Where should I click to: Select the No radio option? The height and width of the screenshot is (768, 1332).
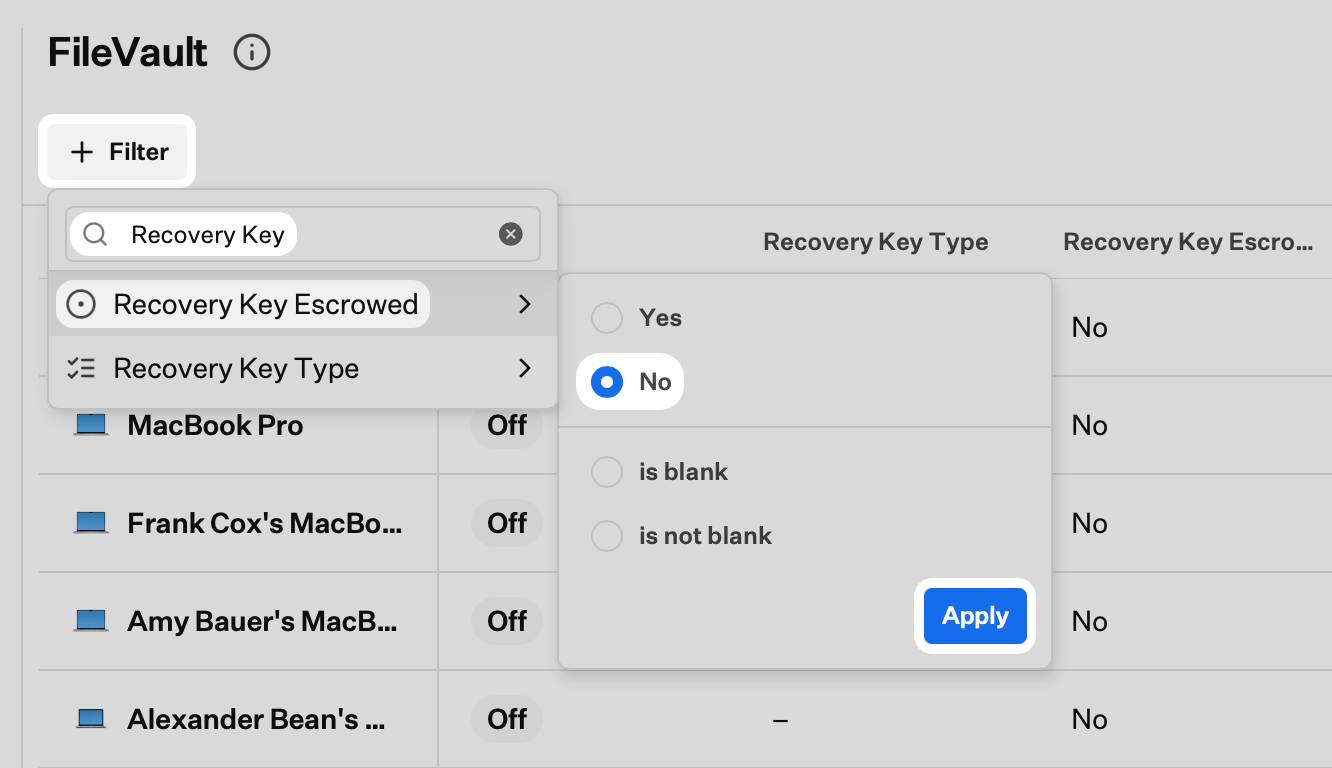[x=607, y=382]
